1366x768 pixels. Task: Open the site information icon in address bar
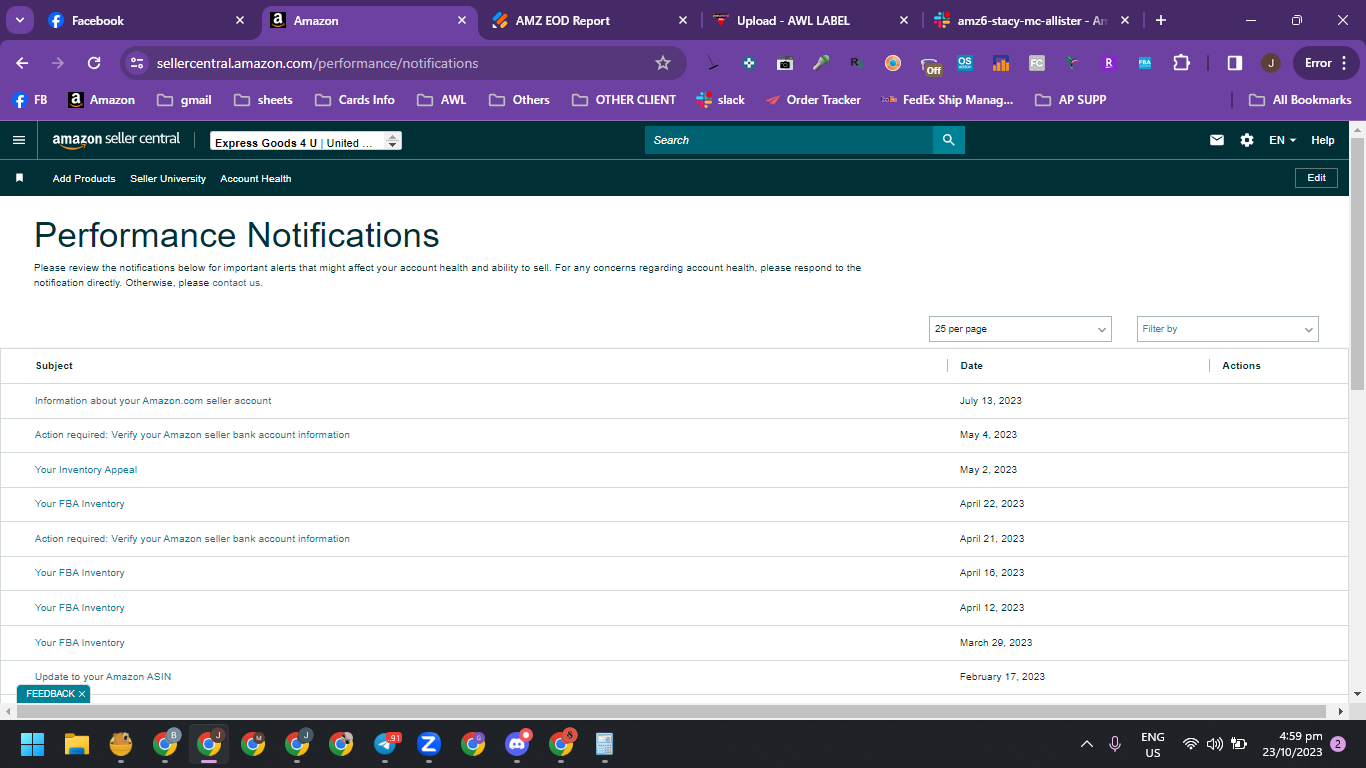(138, 63)
